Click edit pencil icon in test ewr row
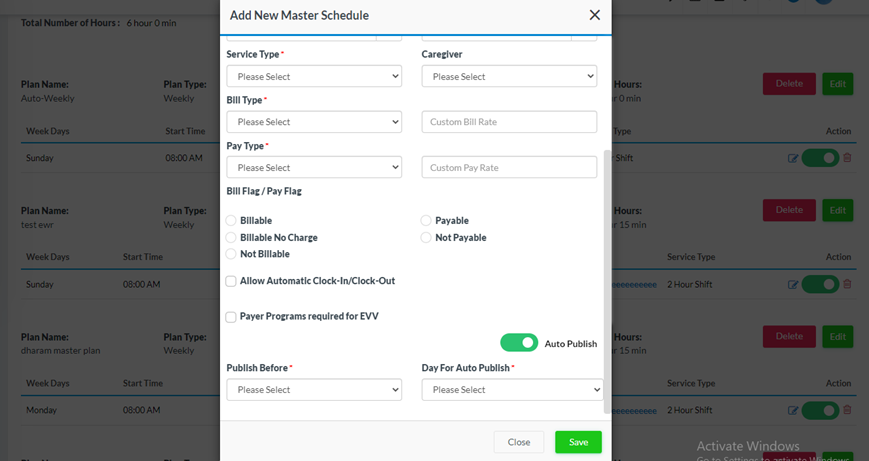Viewport: 869px width, 461px height. click(793, 284)
